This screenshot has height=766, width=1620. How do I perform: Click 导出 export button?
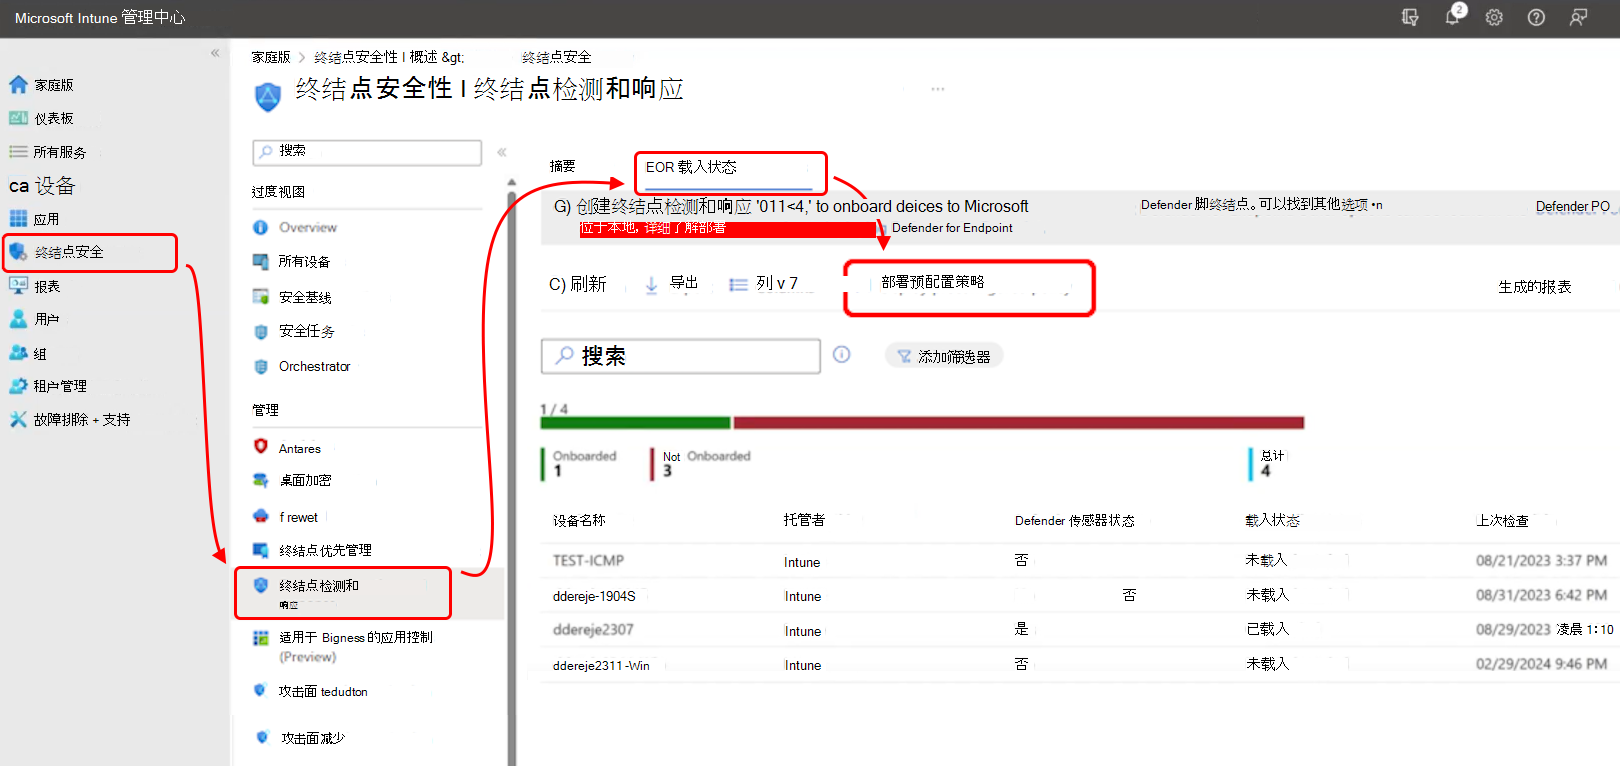(672, 284)
